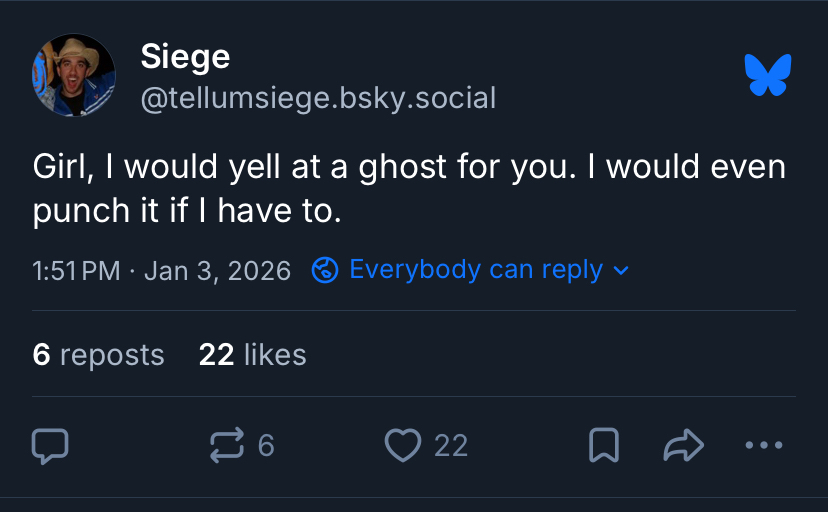Like the post with the heart icon
828x512 pixels.
[403, 446]
